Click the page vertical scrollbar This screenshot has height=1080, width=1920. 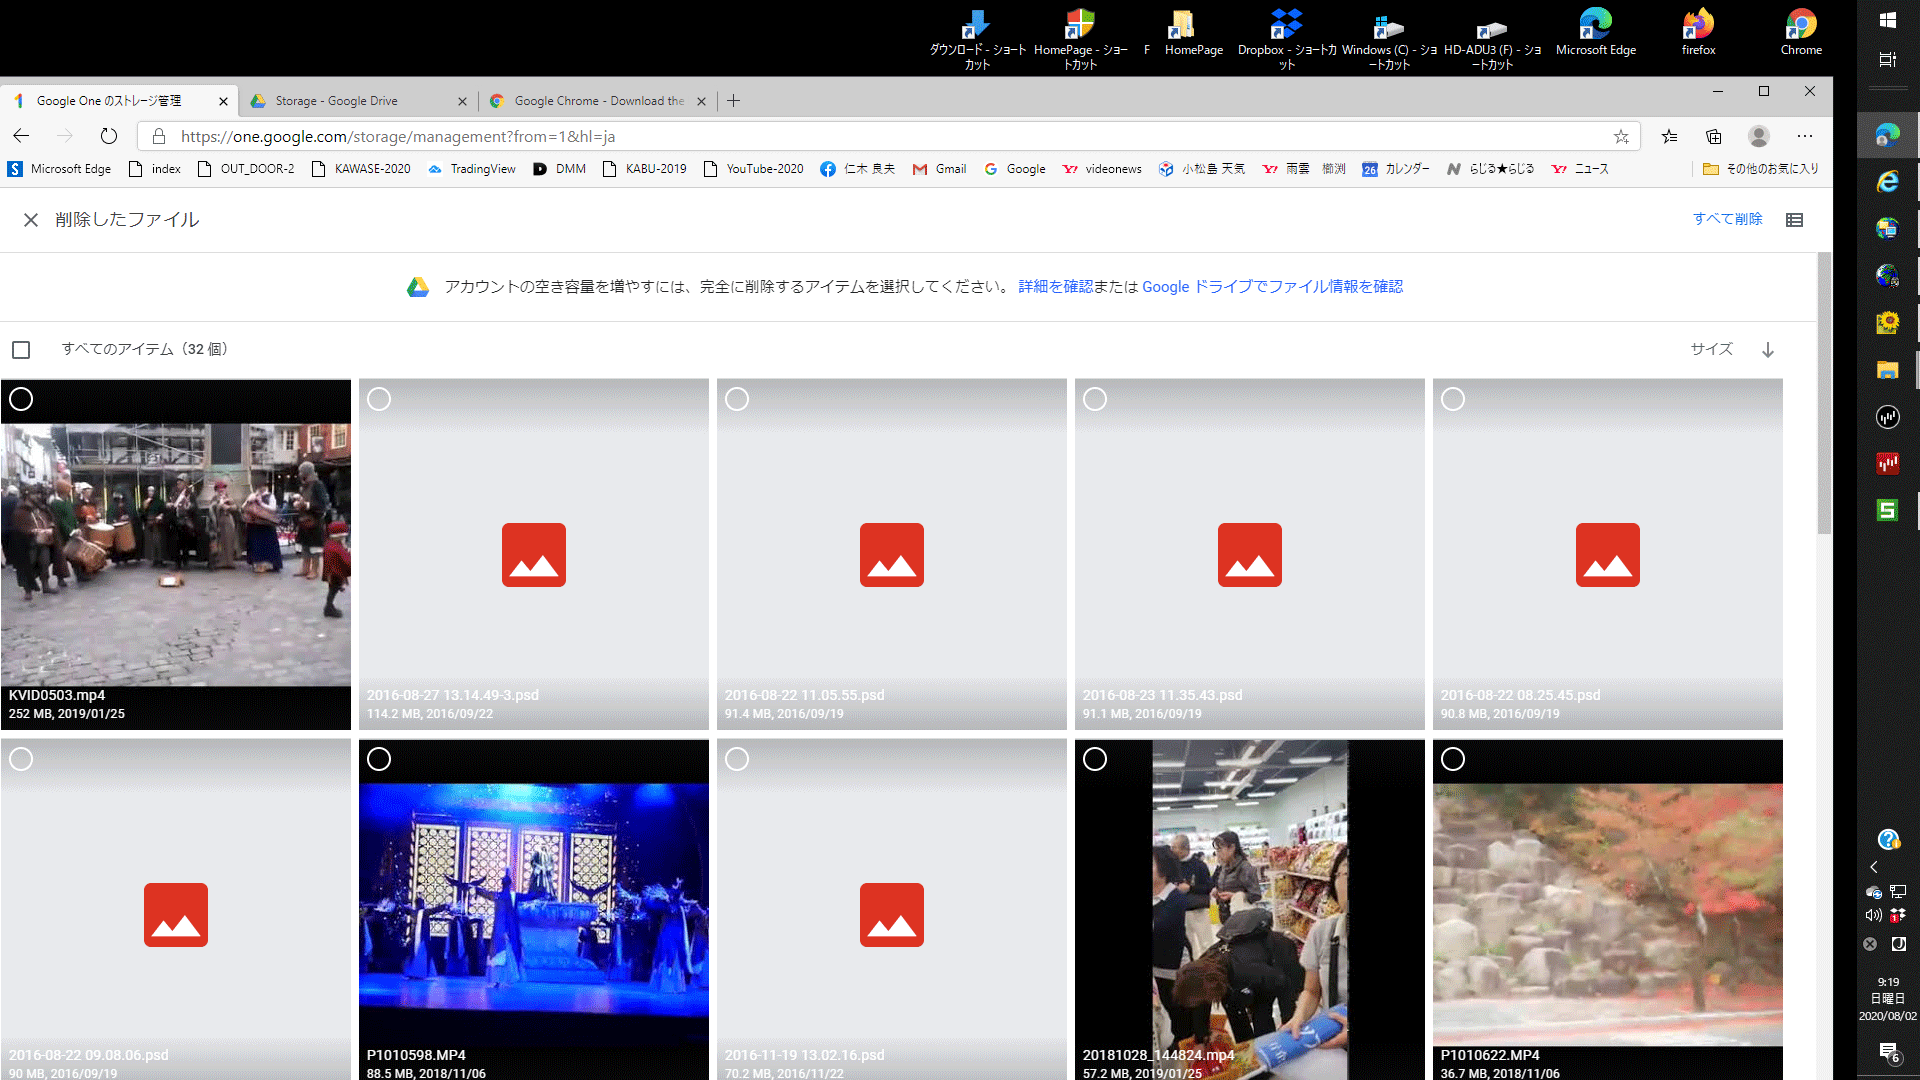click(1824, 392)
